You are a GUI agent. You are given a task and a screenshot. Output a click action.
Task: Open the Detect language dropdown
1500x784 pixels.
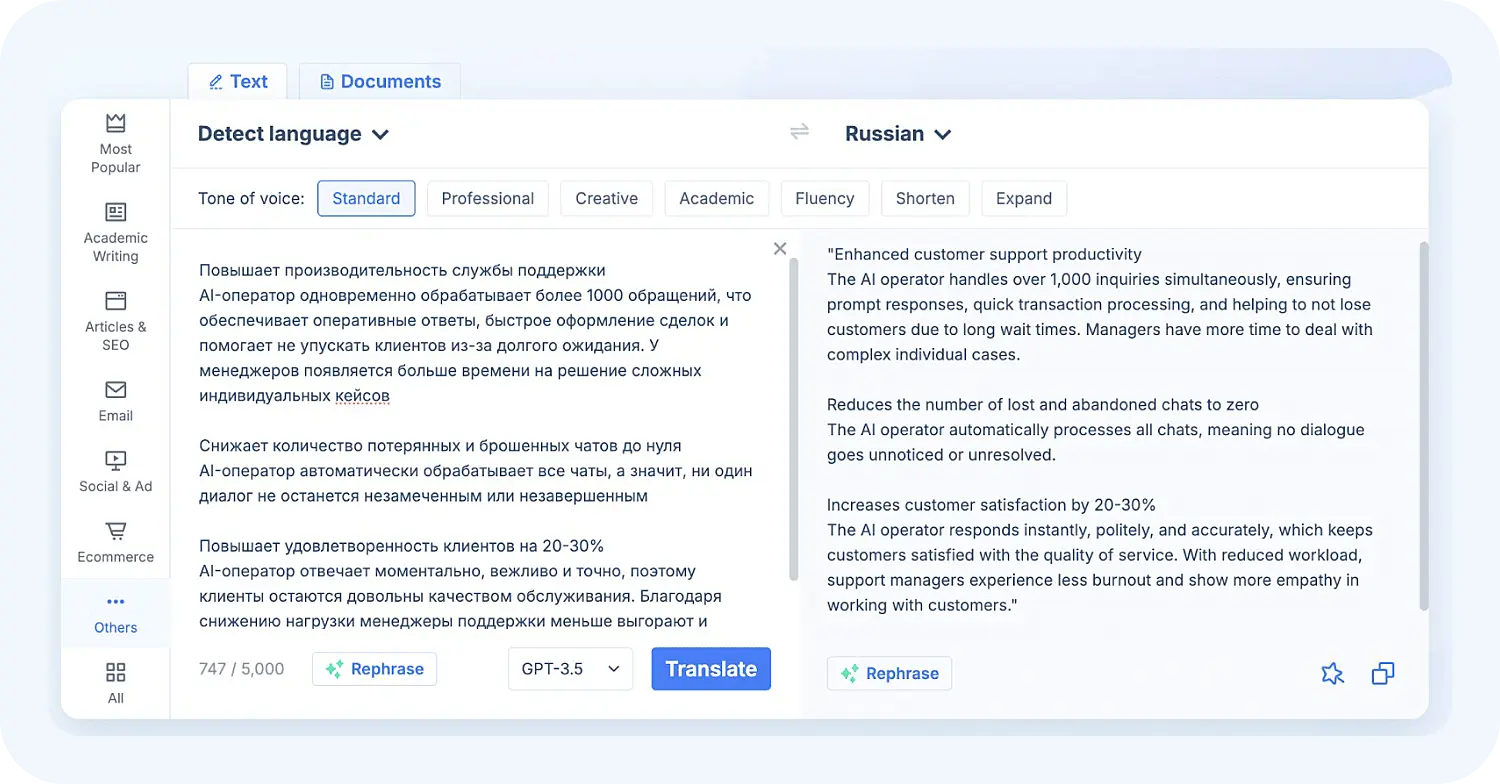[293, 133]
